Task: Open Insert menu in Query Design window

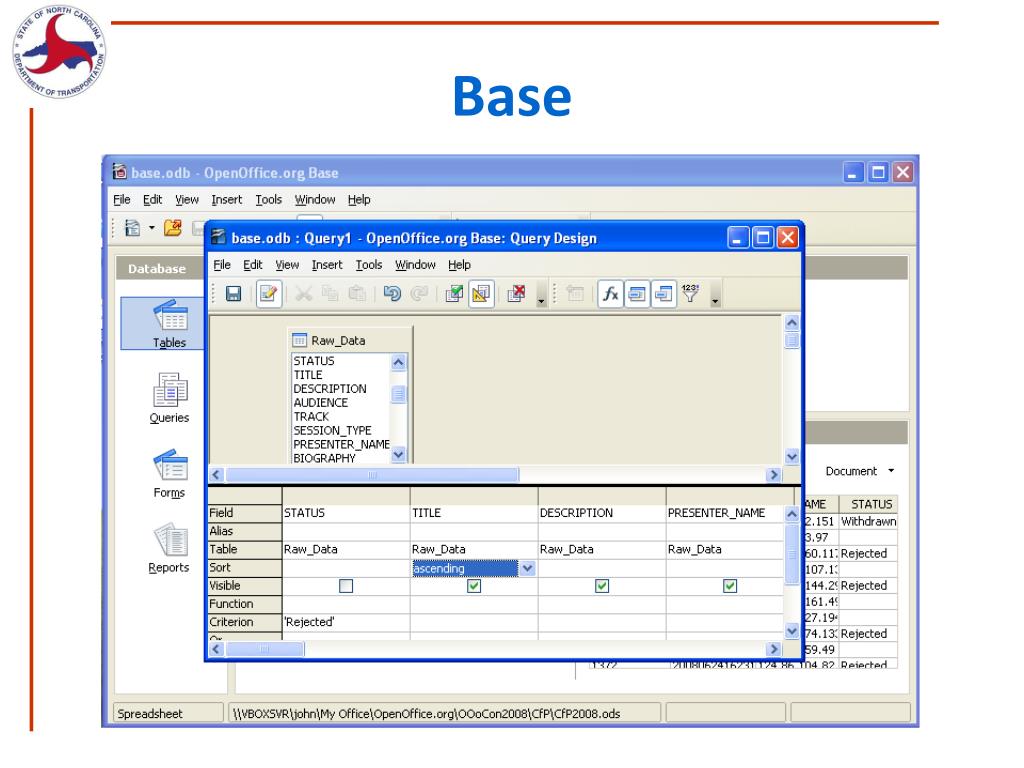Action: (x=327, y=264)
